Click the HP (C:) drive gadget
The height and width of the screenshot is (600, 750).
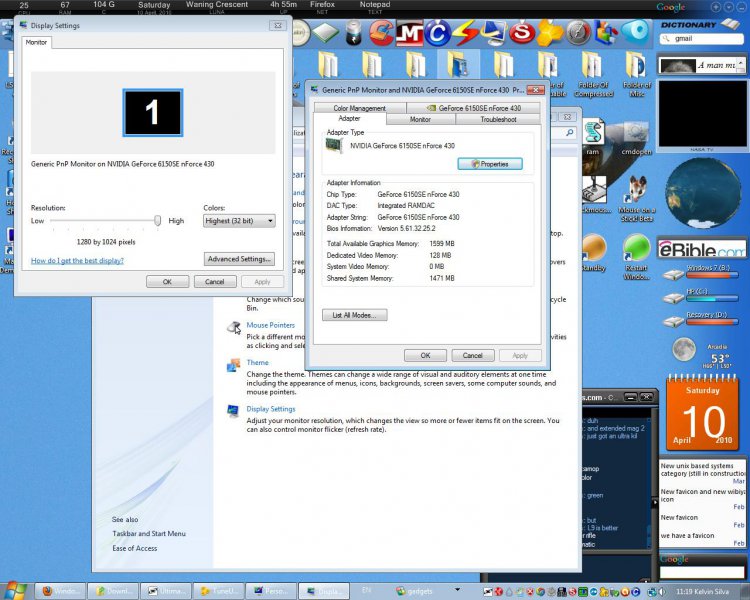tap(701, 296)
